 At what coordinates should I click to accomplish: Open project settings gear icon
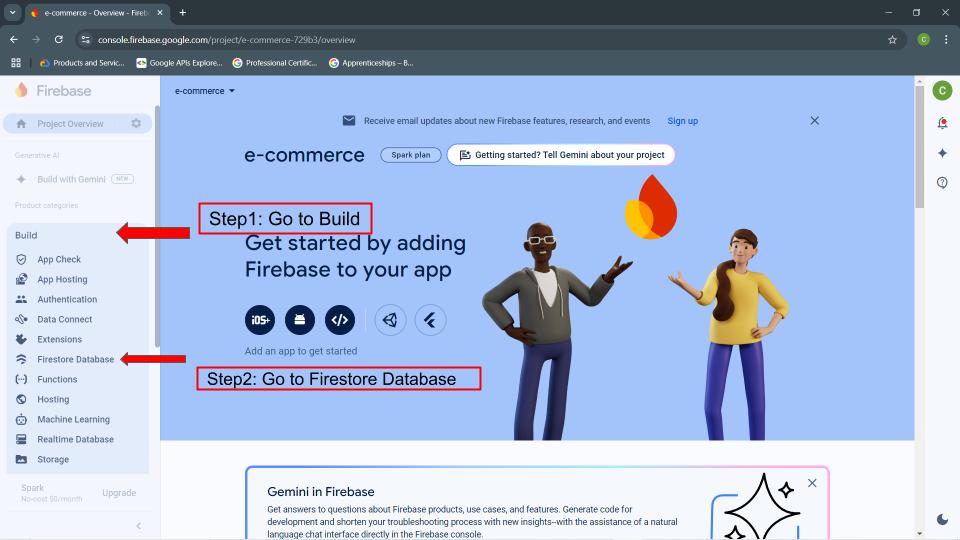click(136, 123)
